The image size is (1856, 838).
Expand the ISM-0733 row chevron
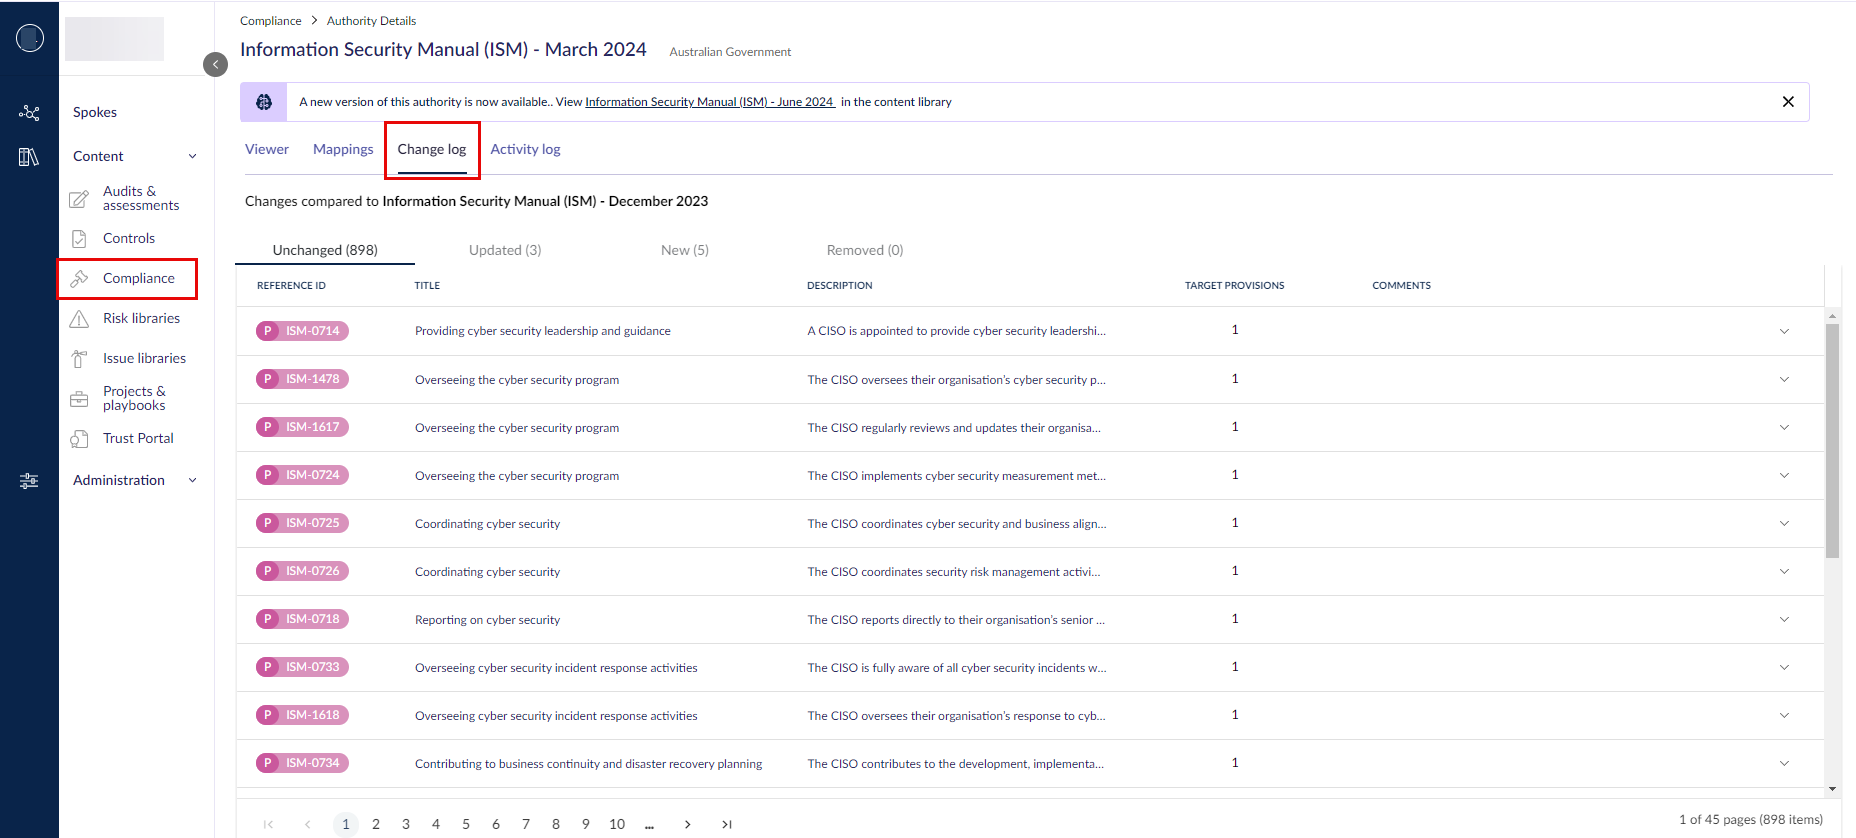1784,667
